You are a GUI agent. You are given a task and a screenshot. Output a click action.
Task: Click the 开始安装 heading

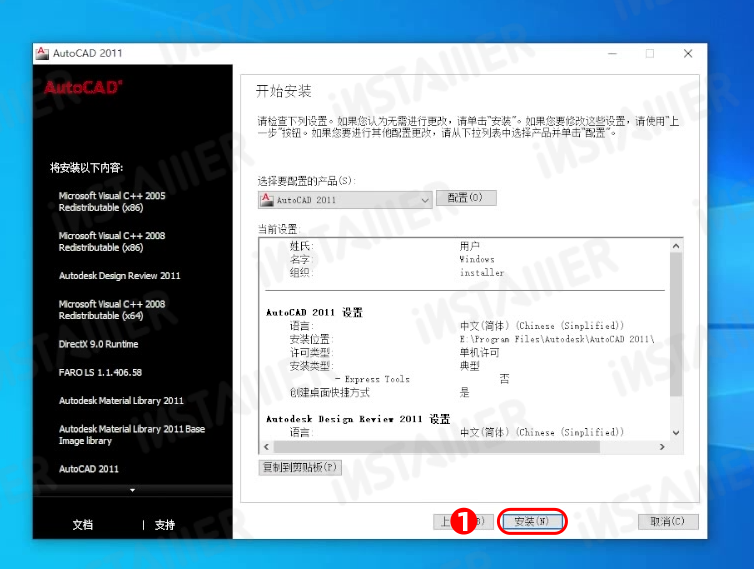point(283,91)
